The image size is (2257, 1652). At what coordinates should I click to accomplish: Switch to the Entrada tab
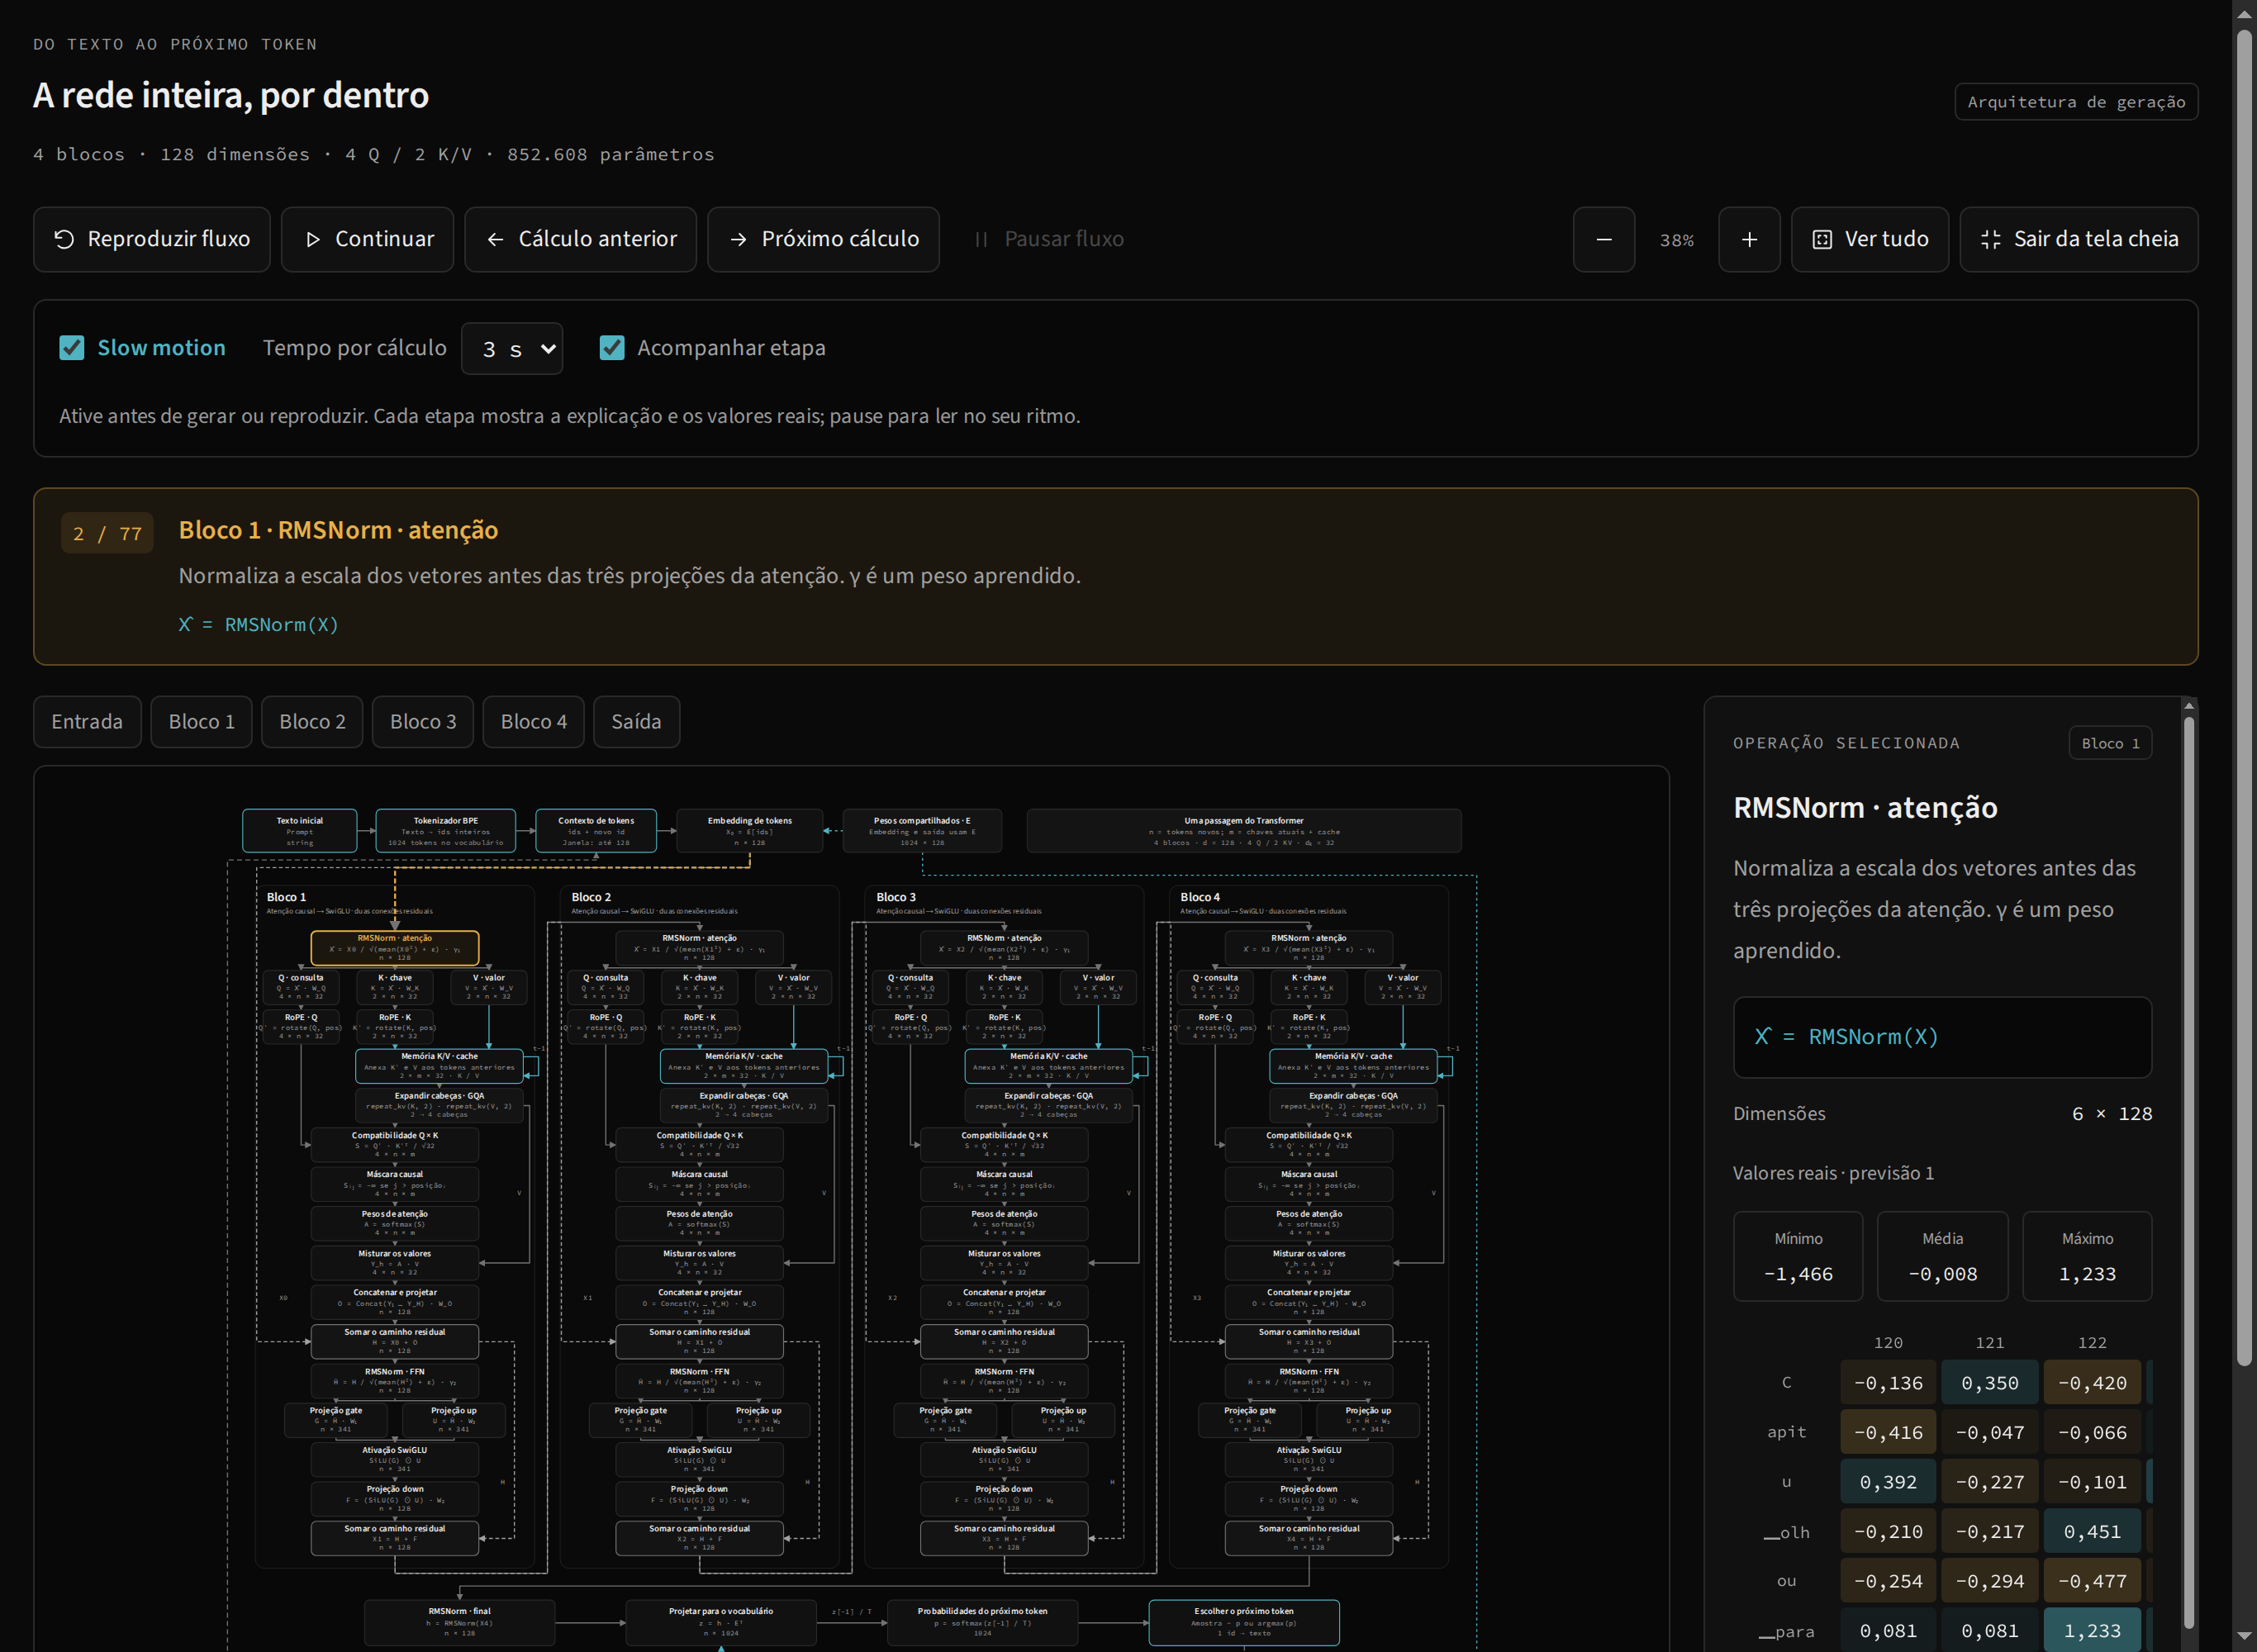(x=87, y=722)
